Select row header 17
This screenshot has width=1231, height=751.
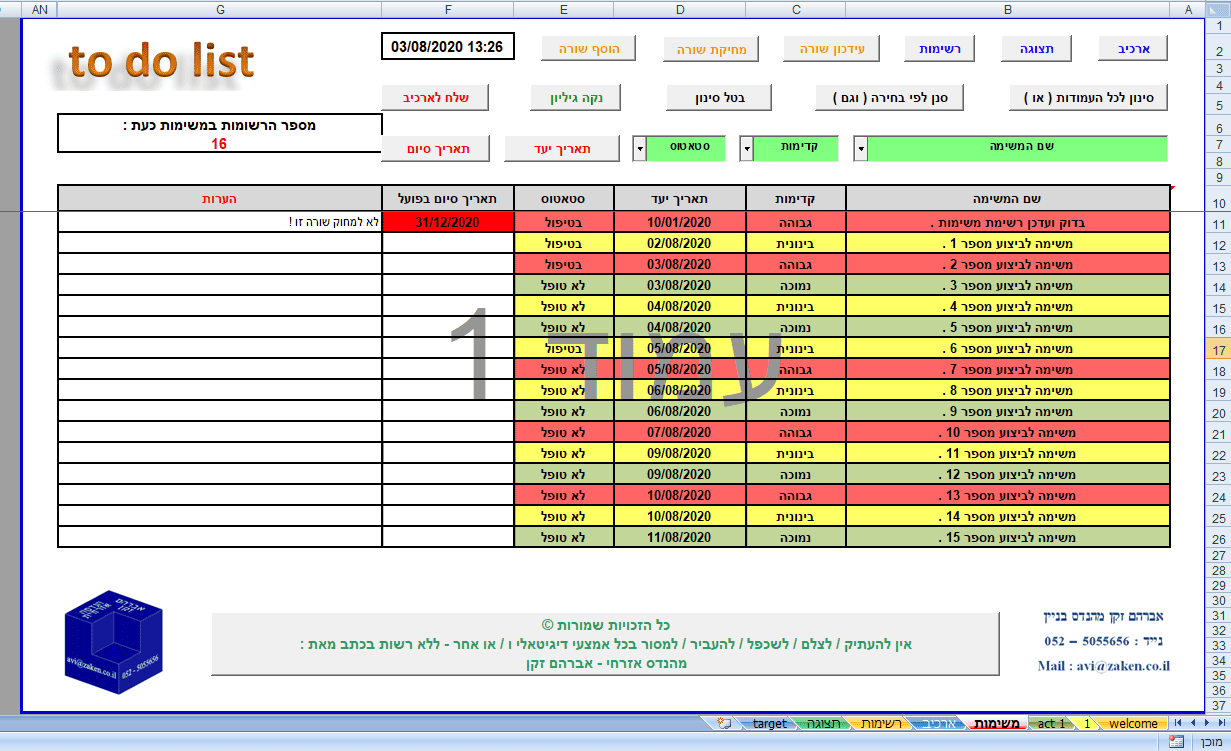click(x=1217, y=349)
